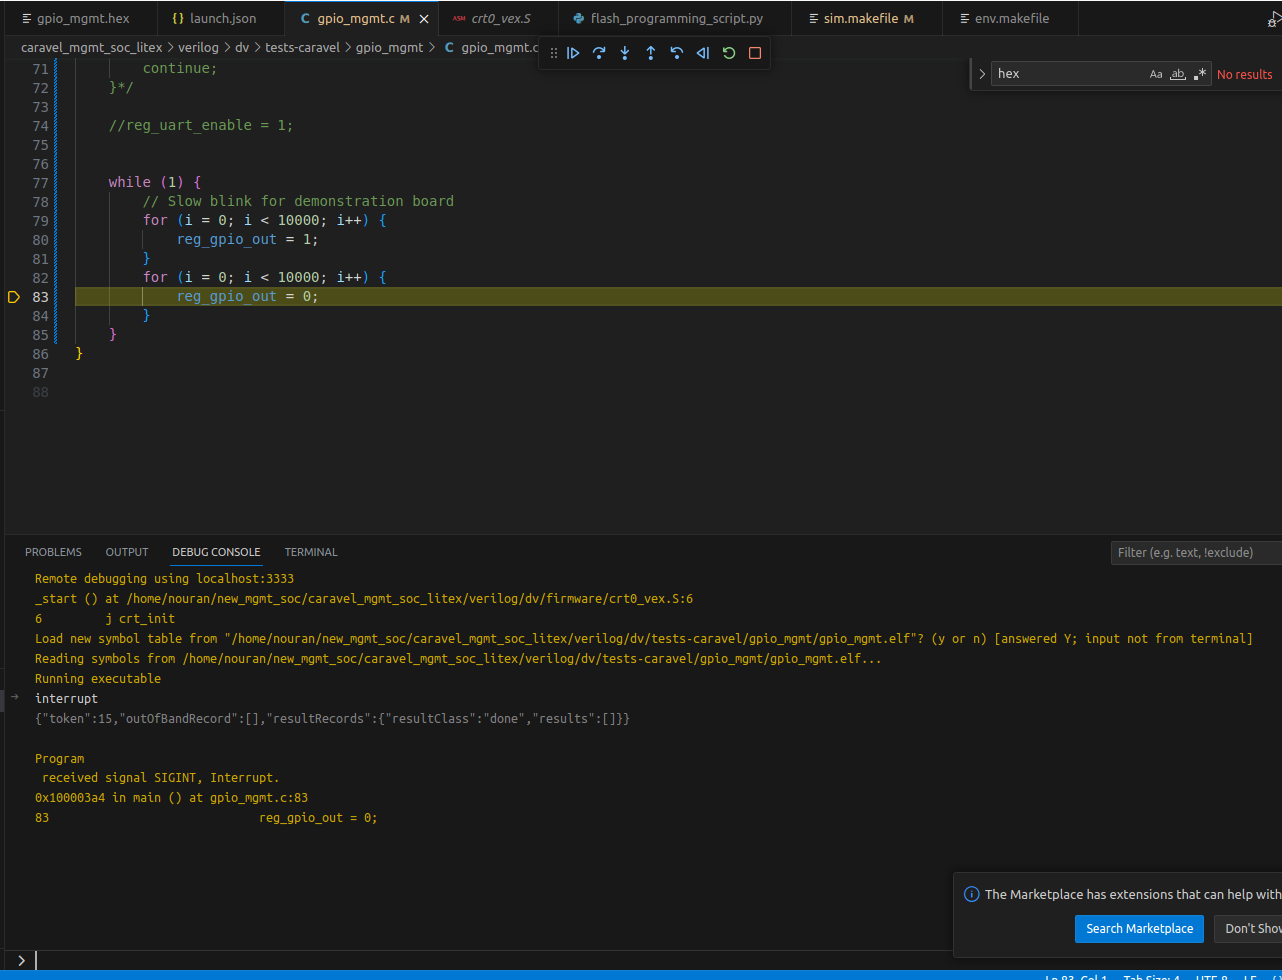The height and width of the screenshot is (980, 1282).
Task: Click the Step Into debug icon
Action: (625, 53)
